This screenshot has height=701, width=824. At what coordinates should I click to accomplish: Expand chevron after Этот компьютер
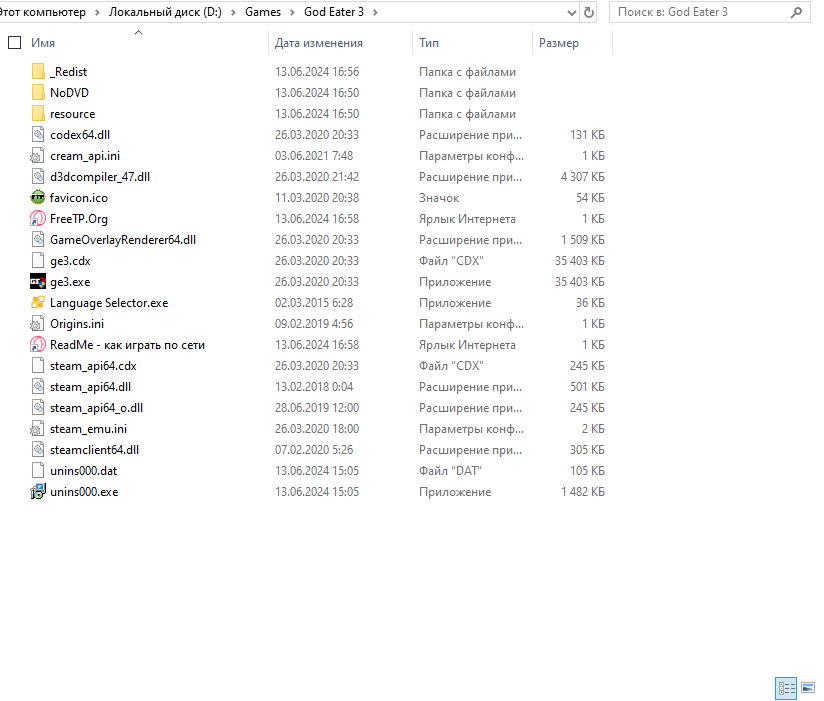tap(97, 13)
